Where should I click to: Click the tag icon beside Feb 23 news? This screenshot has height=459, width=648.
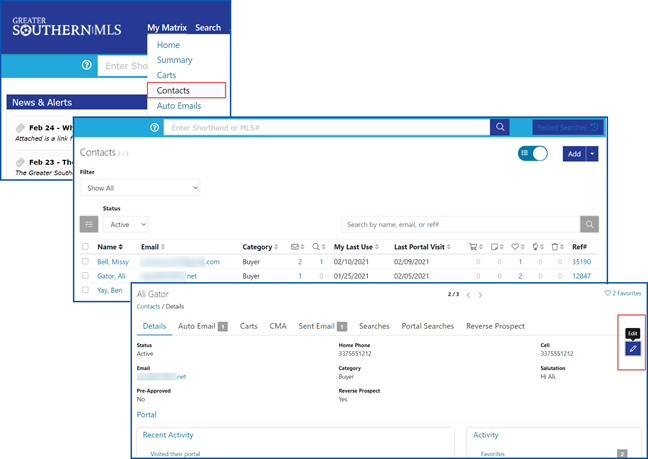[20, 162]
